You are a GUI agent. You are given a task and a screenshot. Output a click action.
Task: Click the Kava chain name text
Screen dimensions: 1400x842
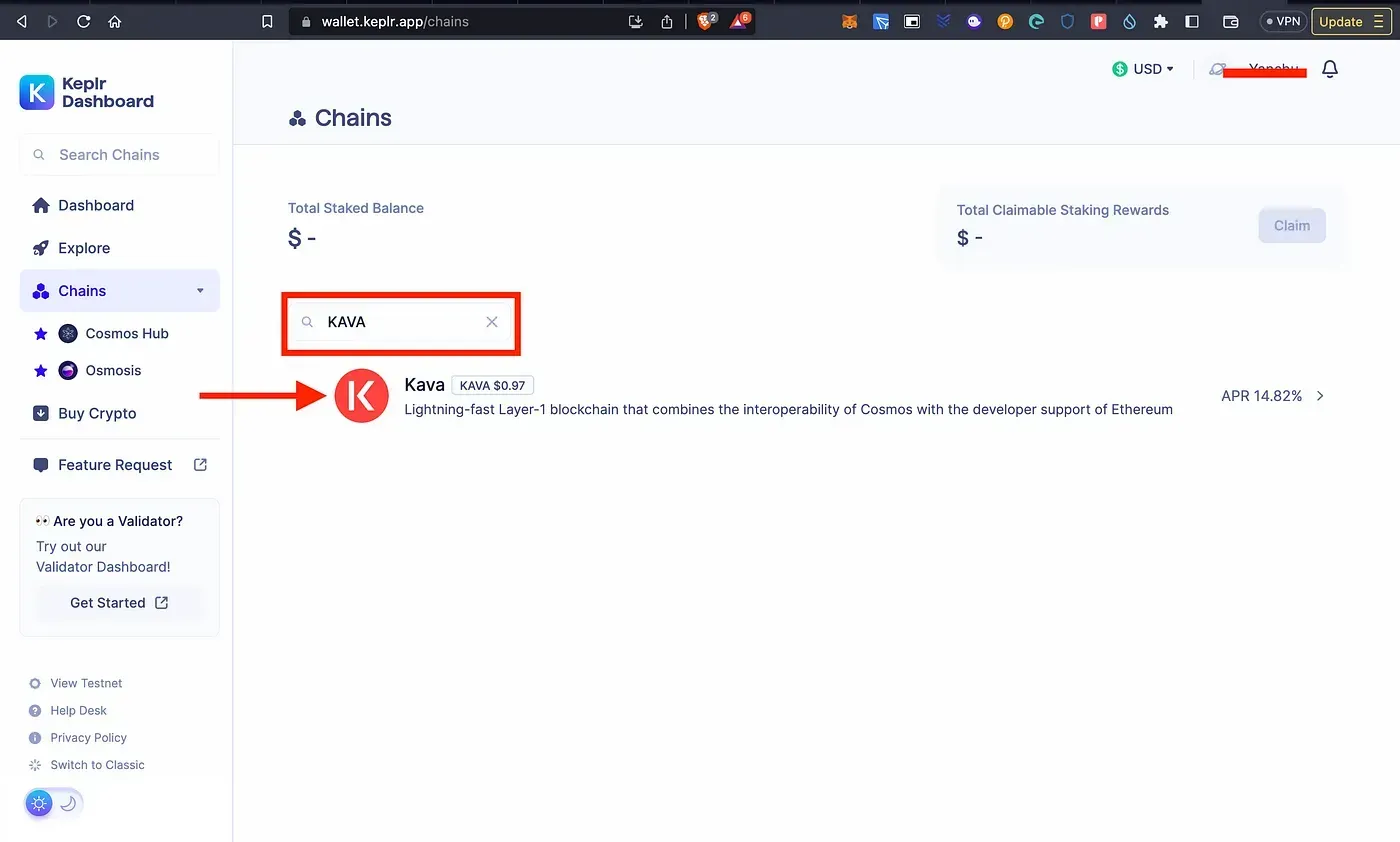[424, 384]
